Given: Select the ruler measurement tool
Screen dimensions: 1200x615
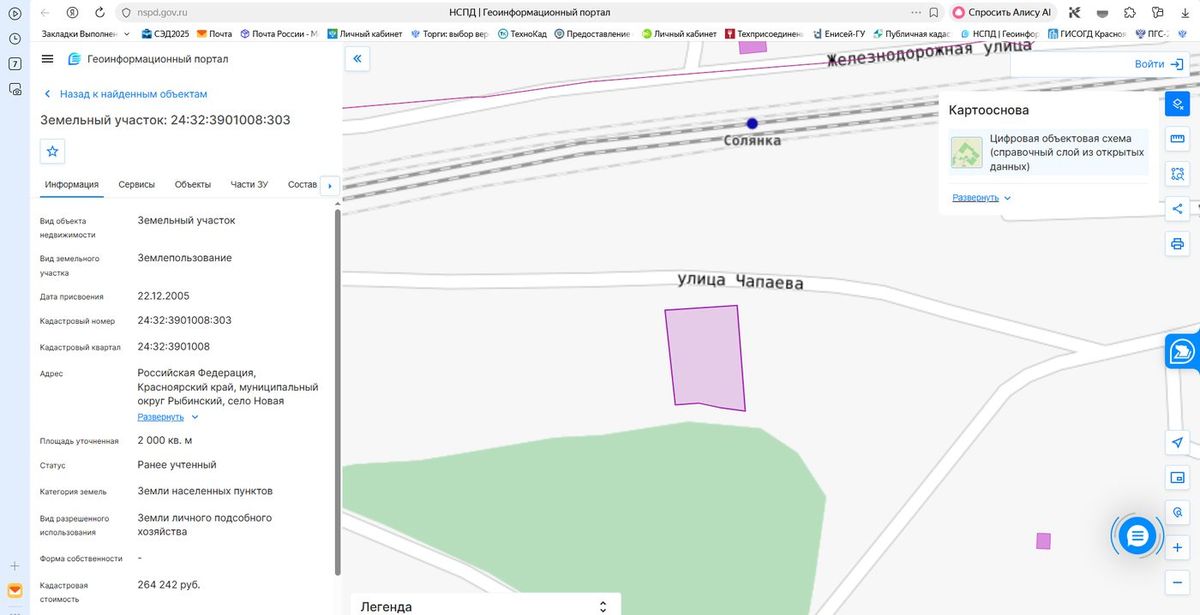Looking at the screenshot, I should click(1177, 139).
